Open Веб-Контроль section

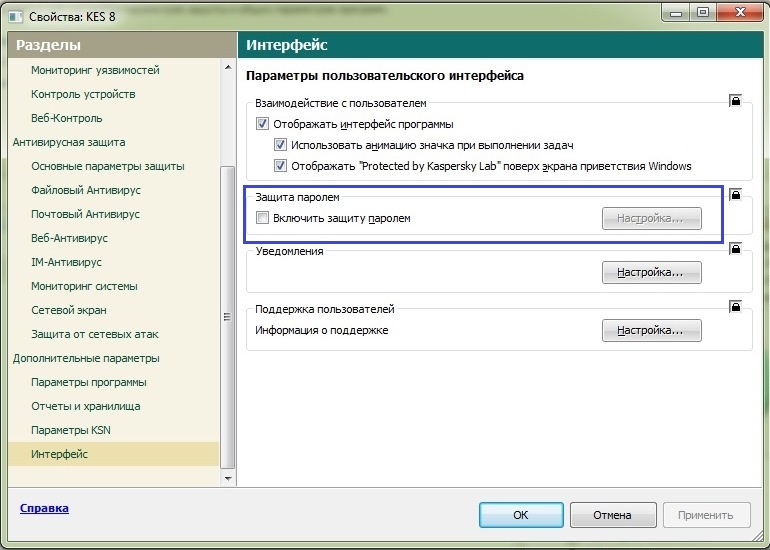pyautogui.click(x=67, y=118)
